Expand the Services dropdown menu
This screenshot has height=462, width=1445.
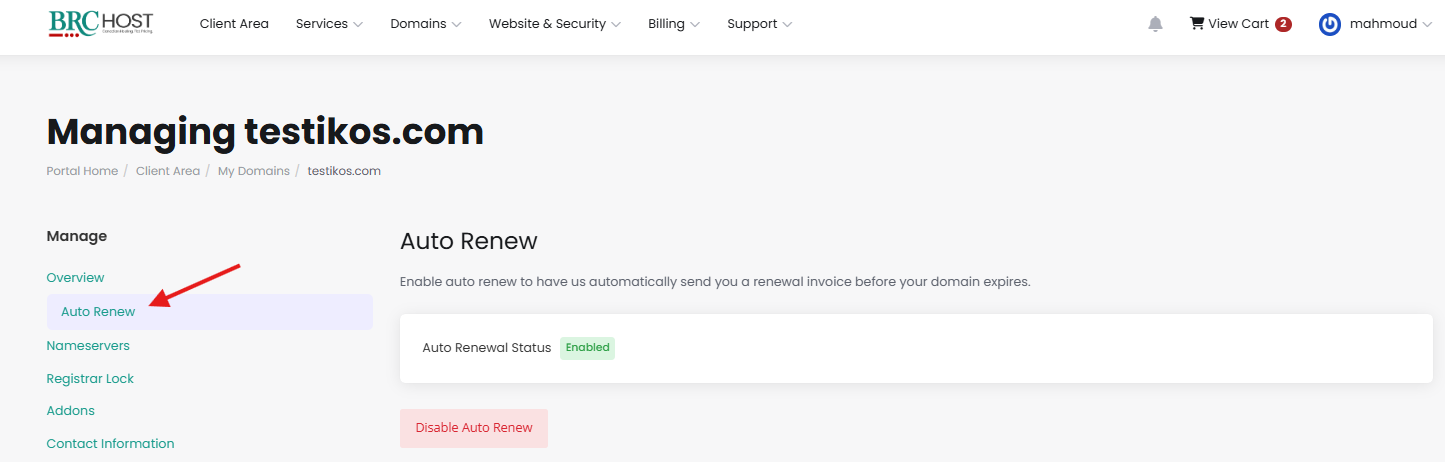coord(329,24)
